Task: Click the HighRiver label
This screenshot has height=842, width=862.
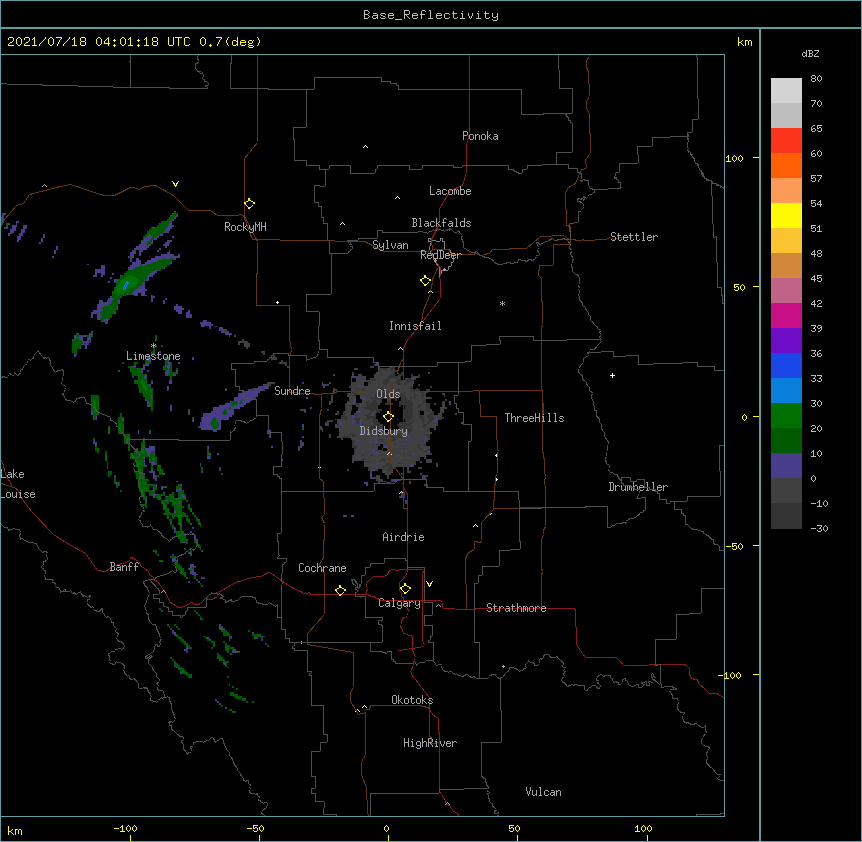Action: 430,743
